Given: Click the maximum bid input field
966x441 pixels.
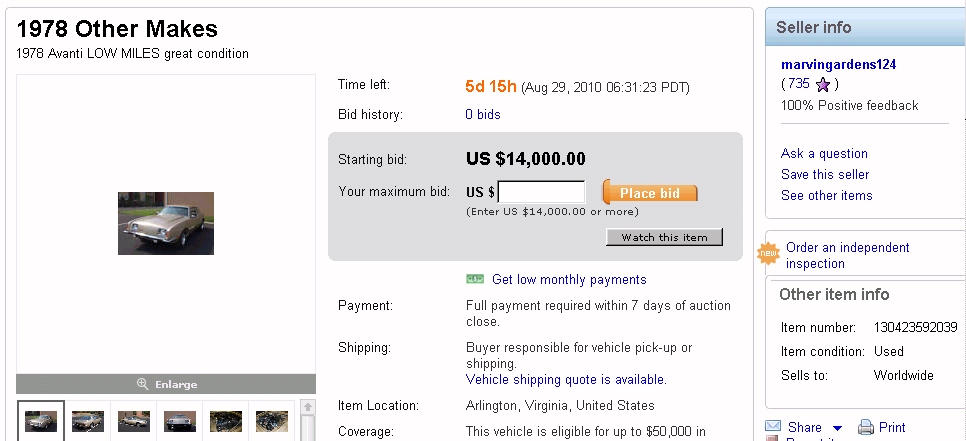Looking at the screenshot, I should 541,192.
